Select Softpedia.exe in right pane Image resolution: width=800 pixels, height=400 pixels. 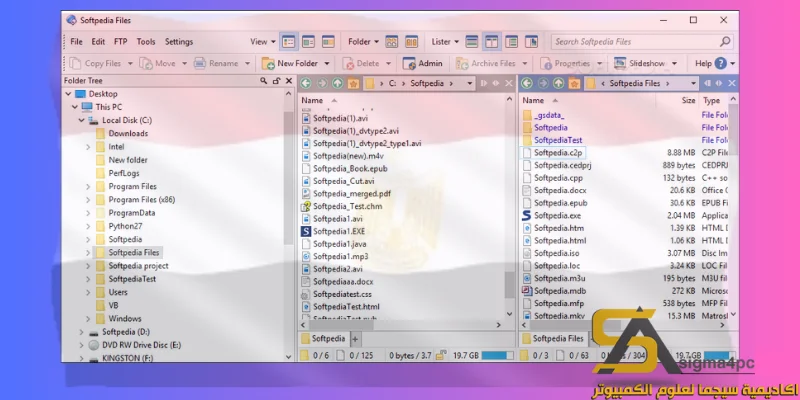pos(558,215)
